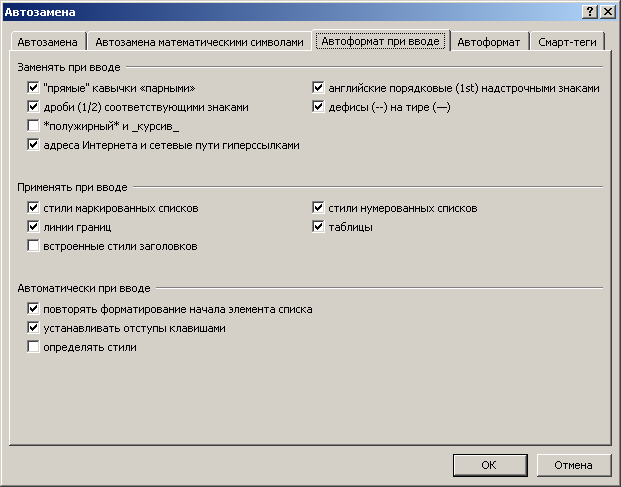Toggle английские порядковые (1st) checkbox

tap(318, 88)
